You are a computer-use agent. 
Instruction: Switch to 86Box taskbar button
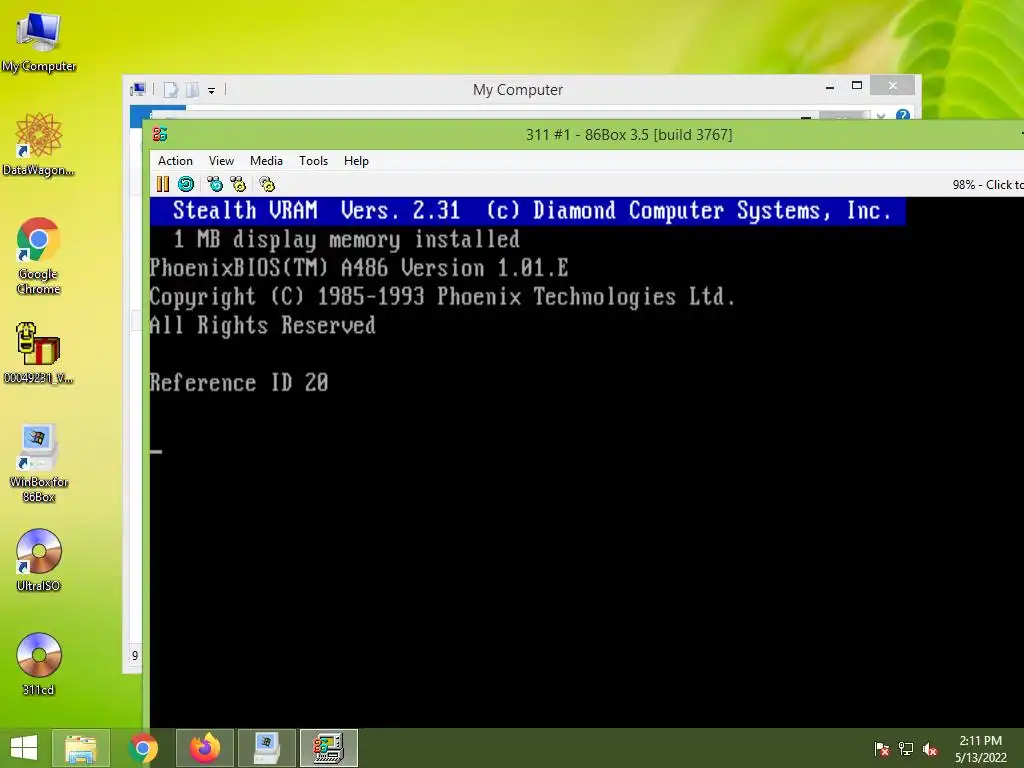point(328,748)
